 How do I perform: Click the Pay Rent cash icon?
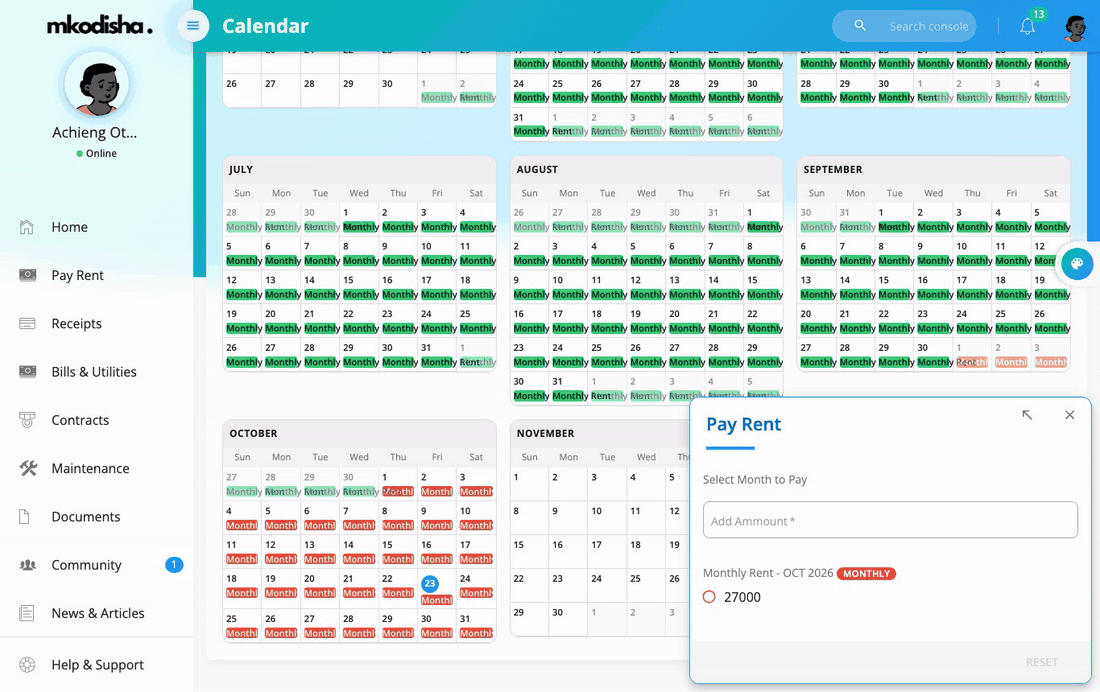(x=27, y=275)
